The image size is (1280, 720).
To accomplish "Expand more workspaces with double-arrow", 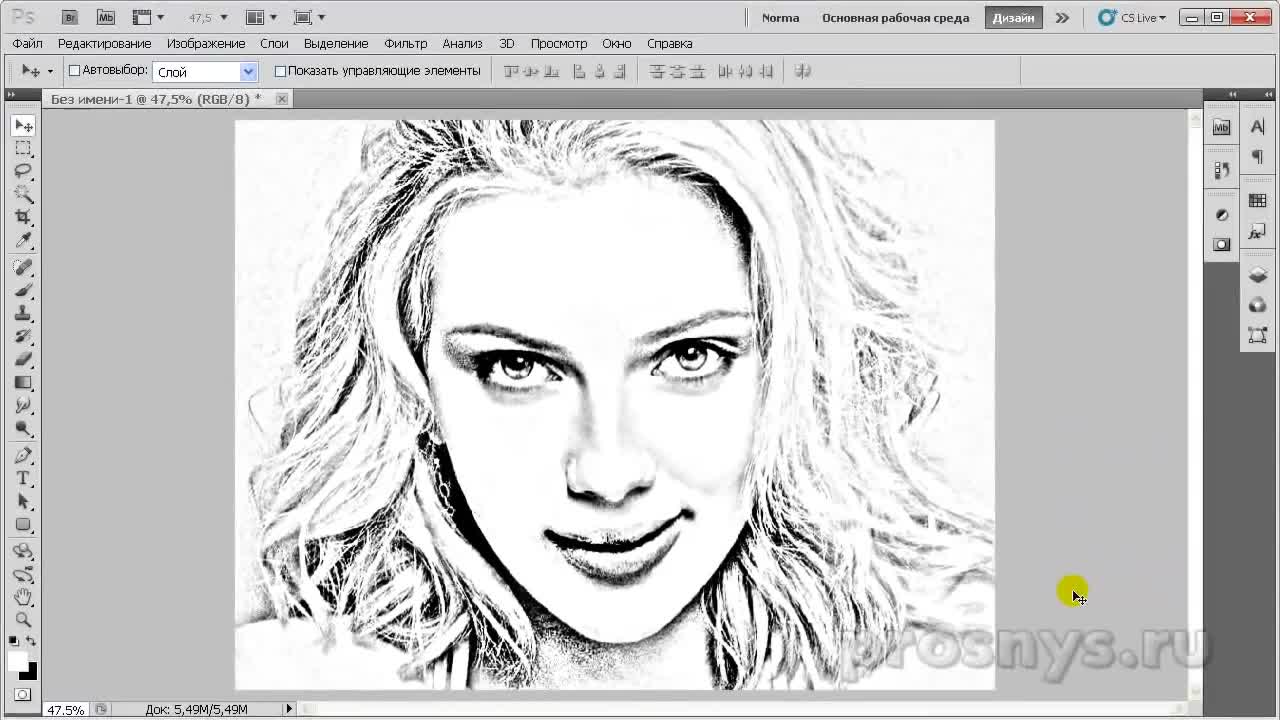I will point(1062,17).
